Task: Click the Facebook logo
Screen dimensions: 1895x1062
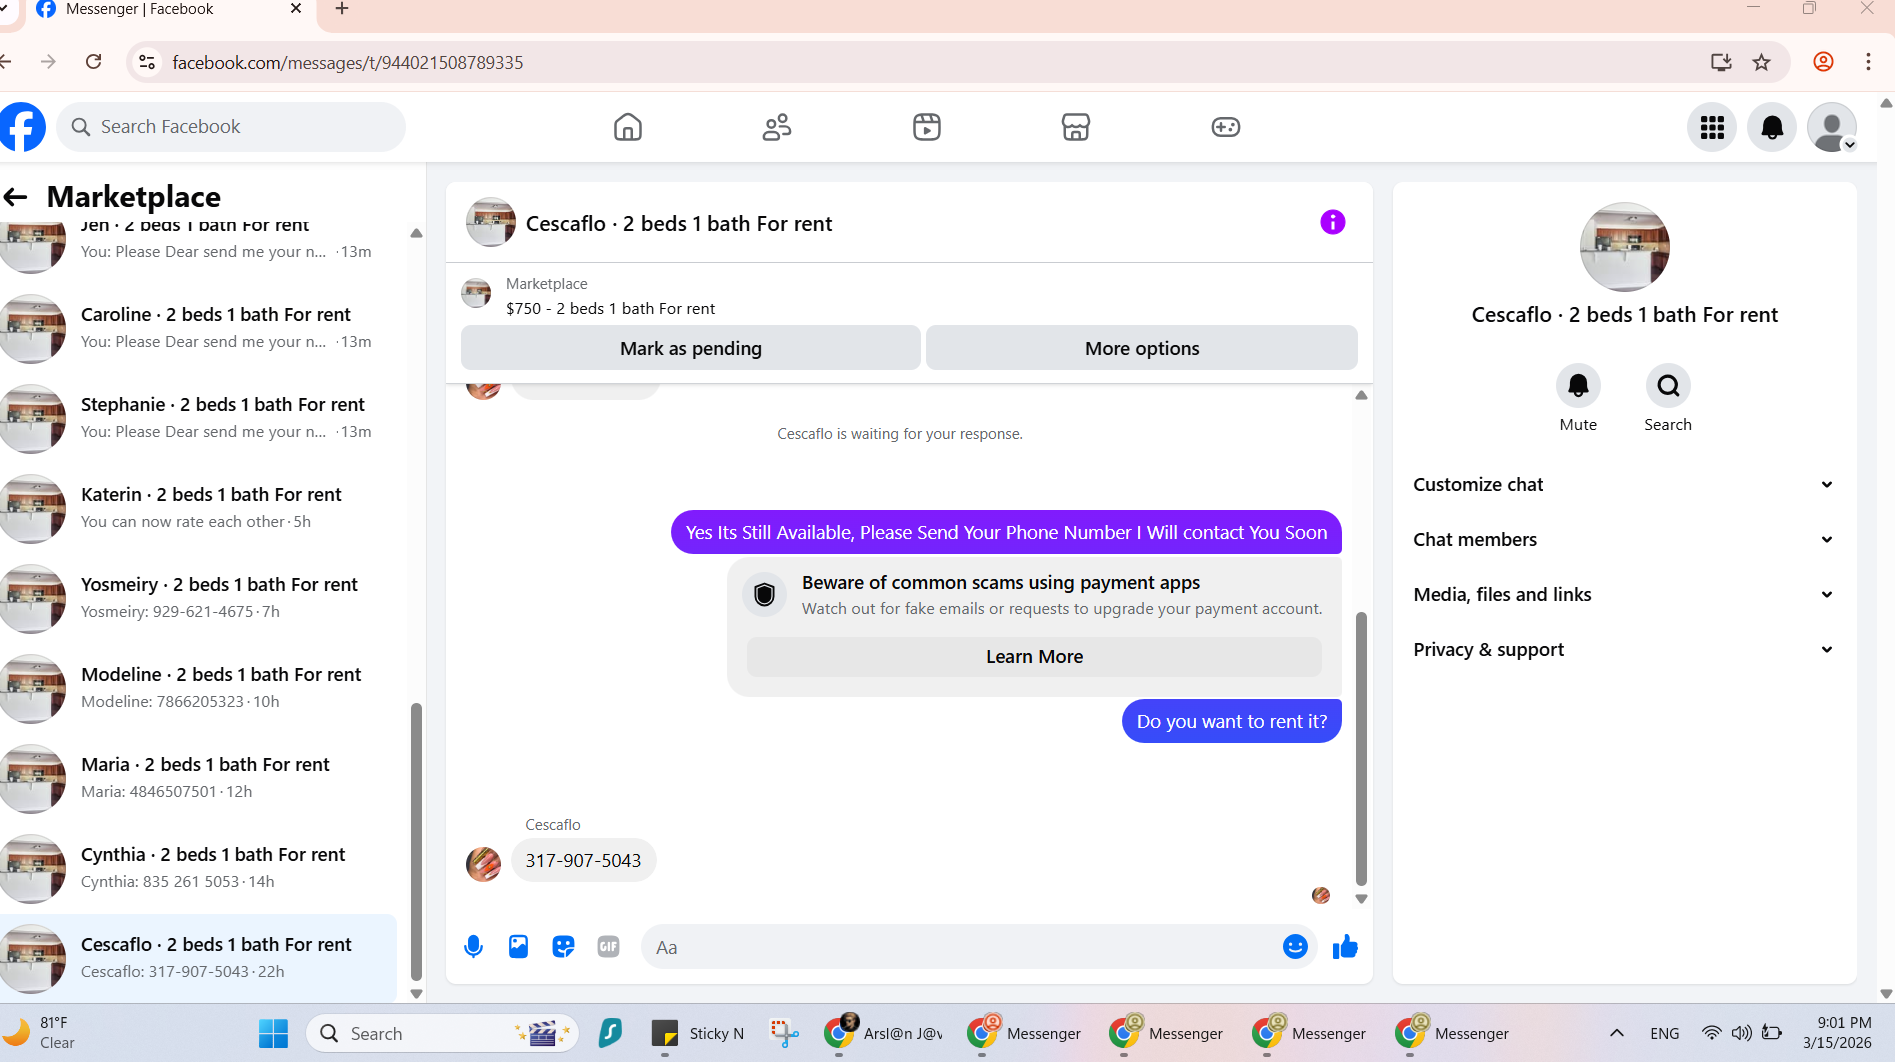Action: point(22,127)
